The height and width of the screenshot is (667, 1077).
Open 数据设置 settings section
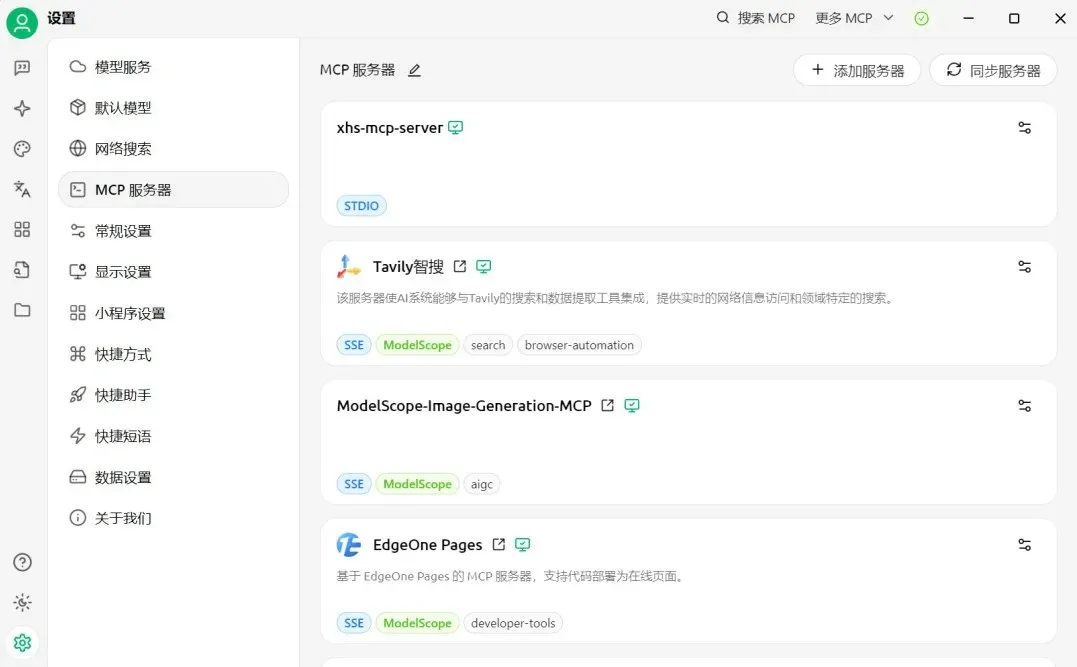tap(173, 477)
